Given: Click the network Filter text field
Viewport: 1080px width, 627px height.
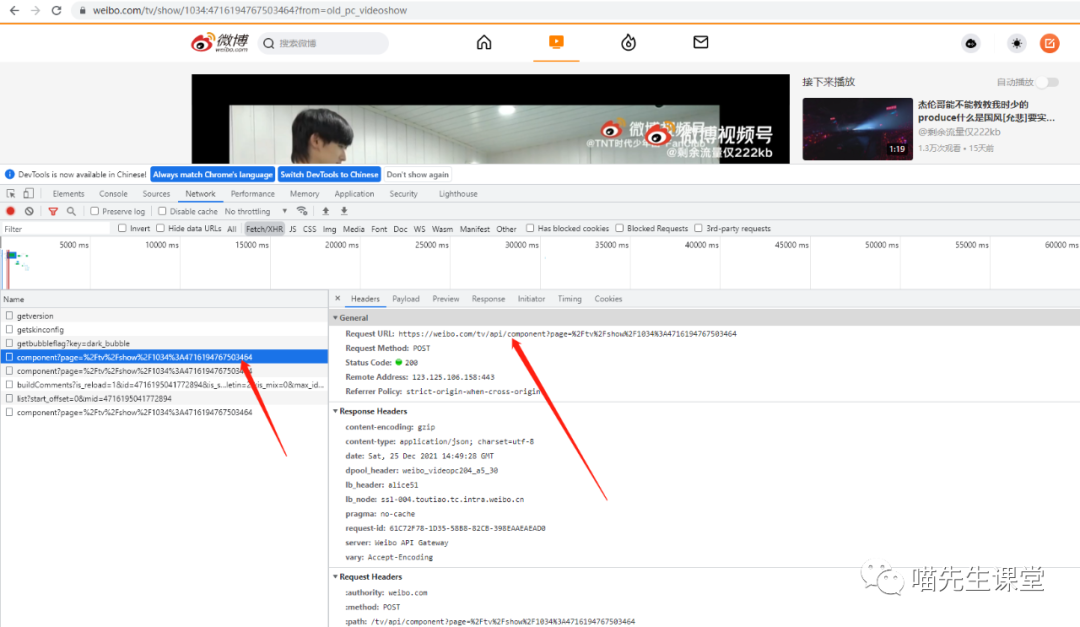Looking at the screenshot, I should pyautogui.click(x=55, y=229).
